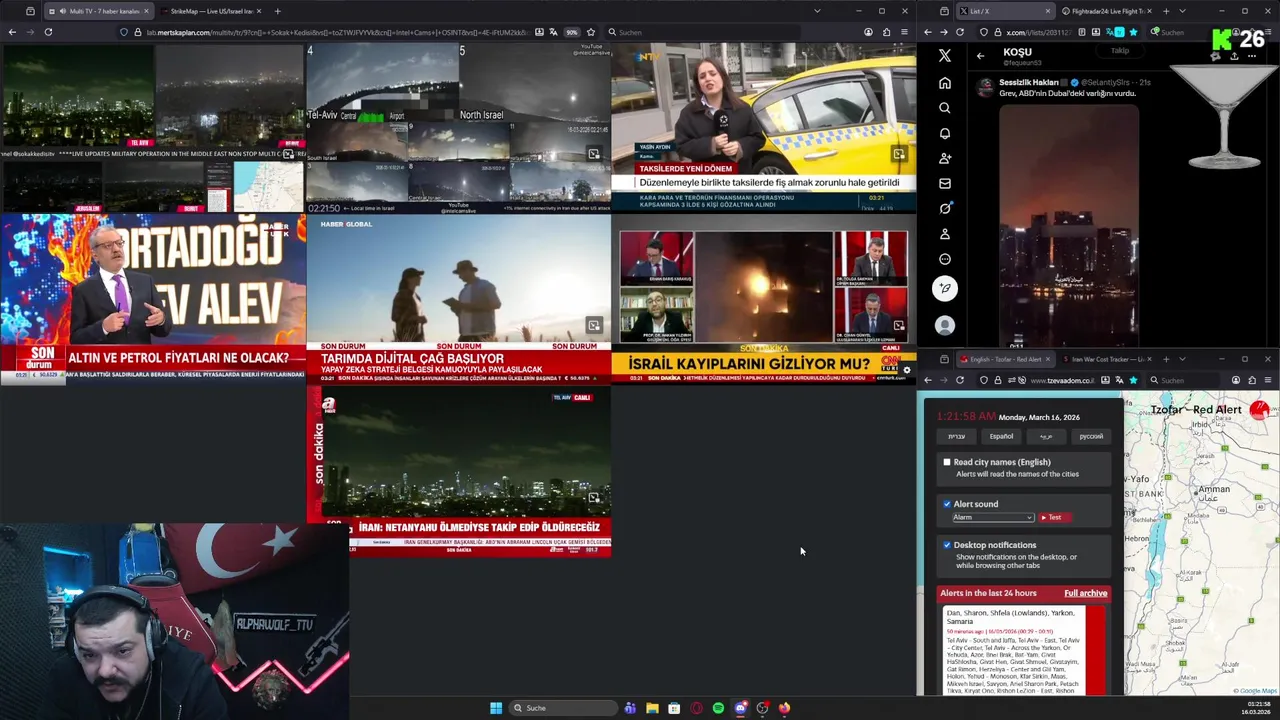
Task: Play the Dubai tweet video thumbnail
Action: [x=1069, y=224]
